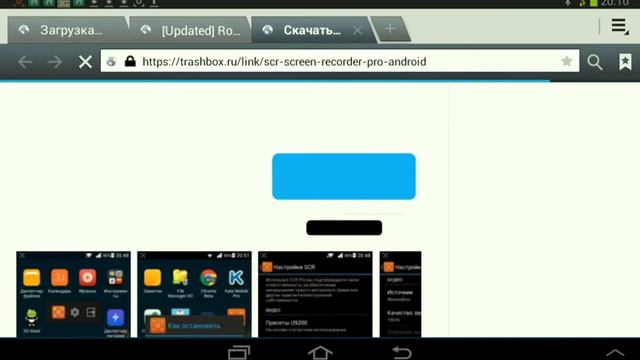640x360 pixels.
Task: Open the Настройки SCR screenshot thumbnail
Action: point(315,294)
